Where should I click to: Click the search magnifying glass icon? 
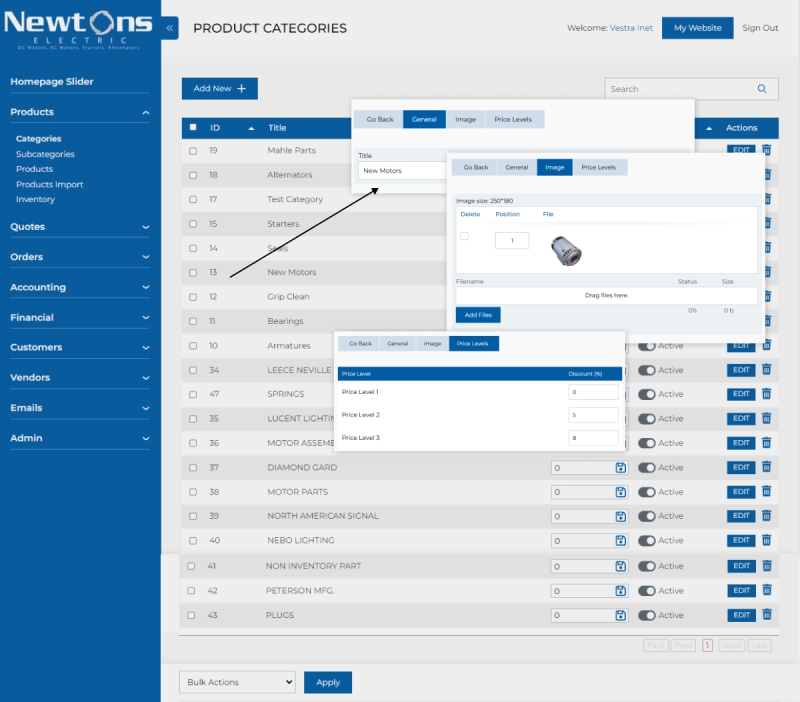coord(764,89)
